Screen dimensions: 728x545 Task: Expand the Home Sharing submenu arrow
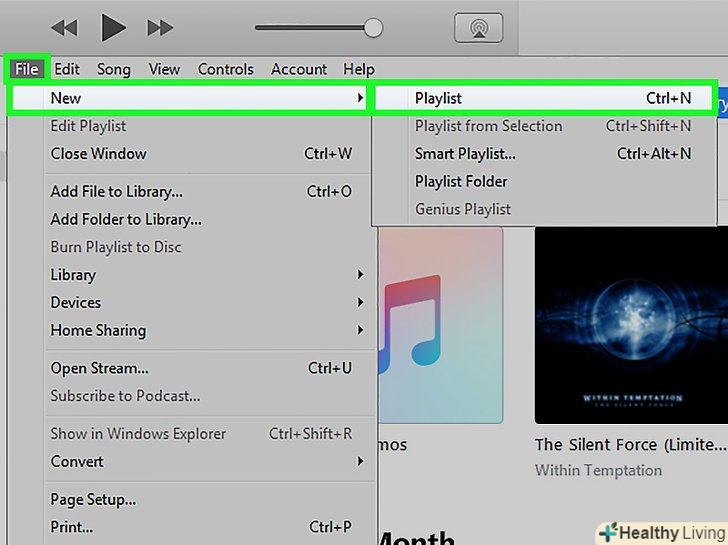360,330
